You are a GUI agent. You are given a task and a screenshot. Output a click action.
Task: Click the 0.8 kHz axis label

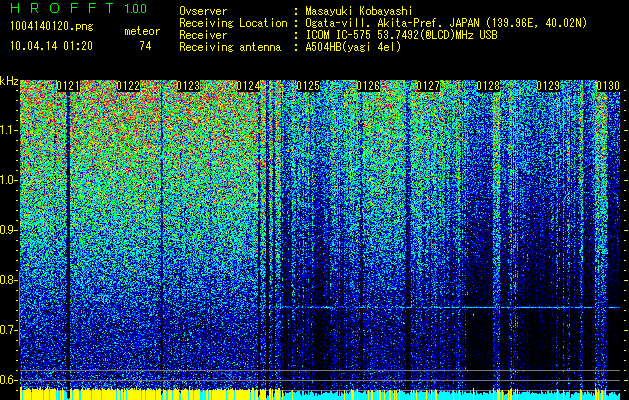pyautogui.click(x=9, y=280)
